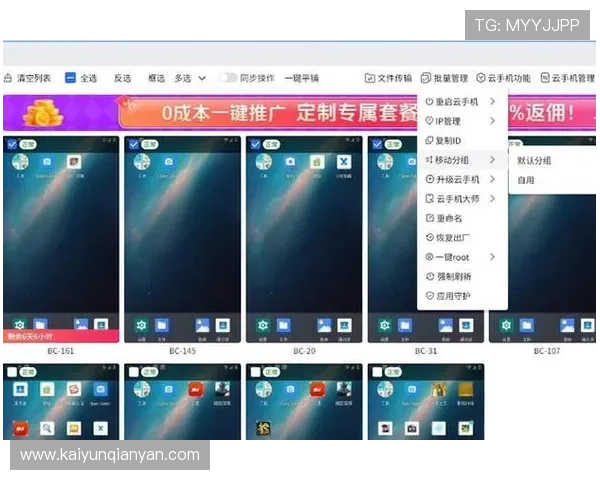Open the golden game icon in phone below BC-31
This screenshot has width=600, height=480.
pos(439,389)
